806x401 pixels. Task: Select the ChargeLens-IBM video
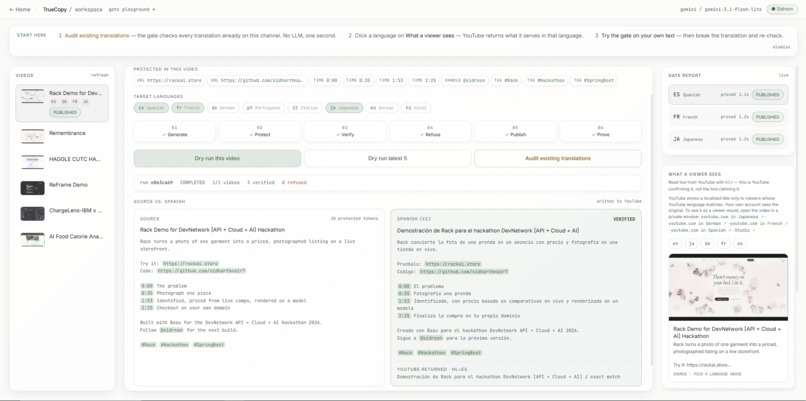62,213
